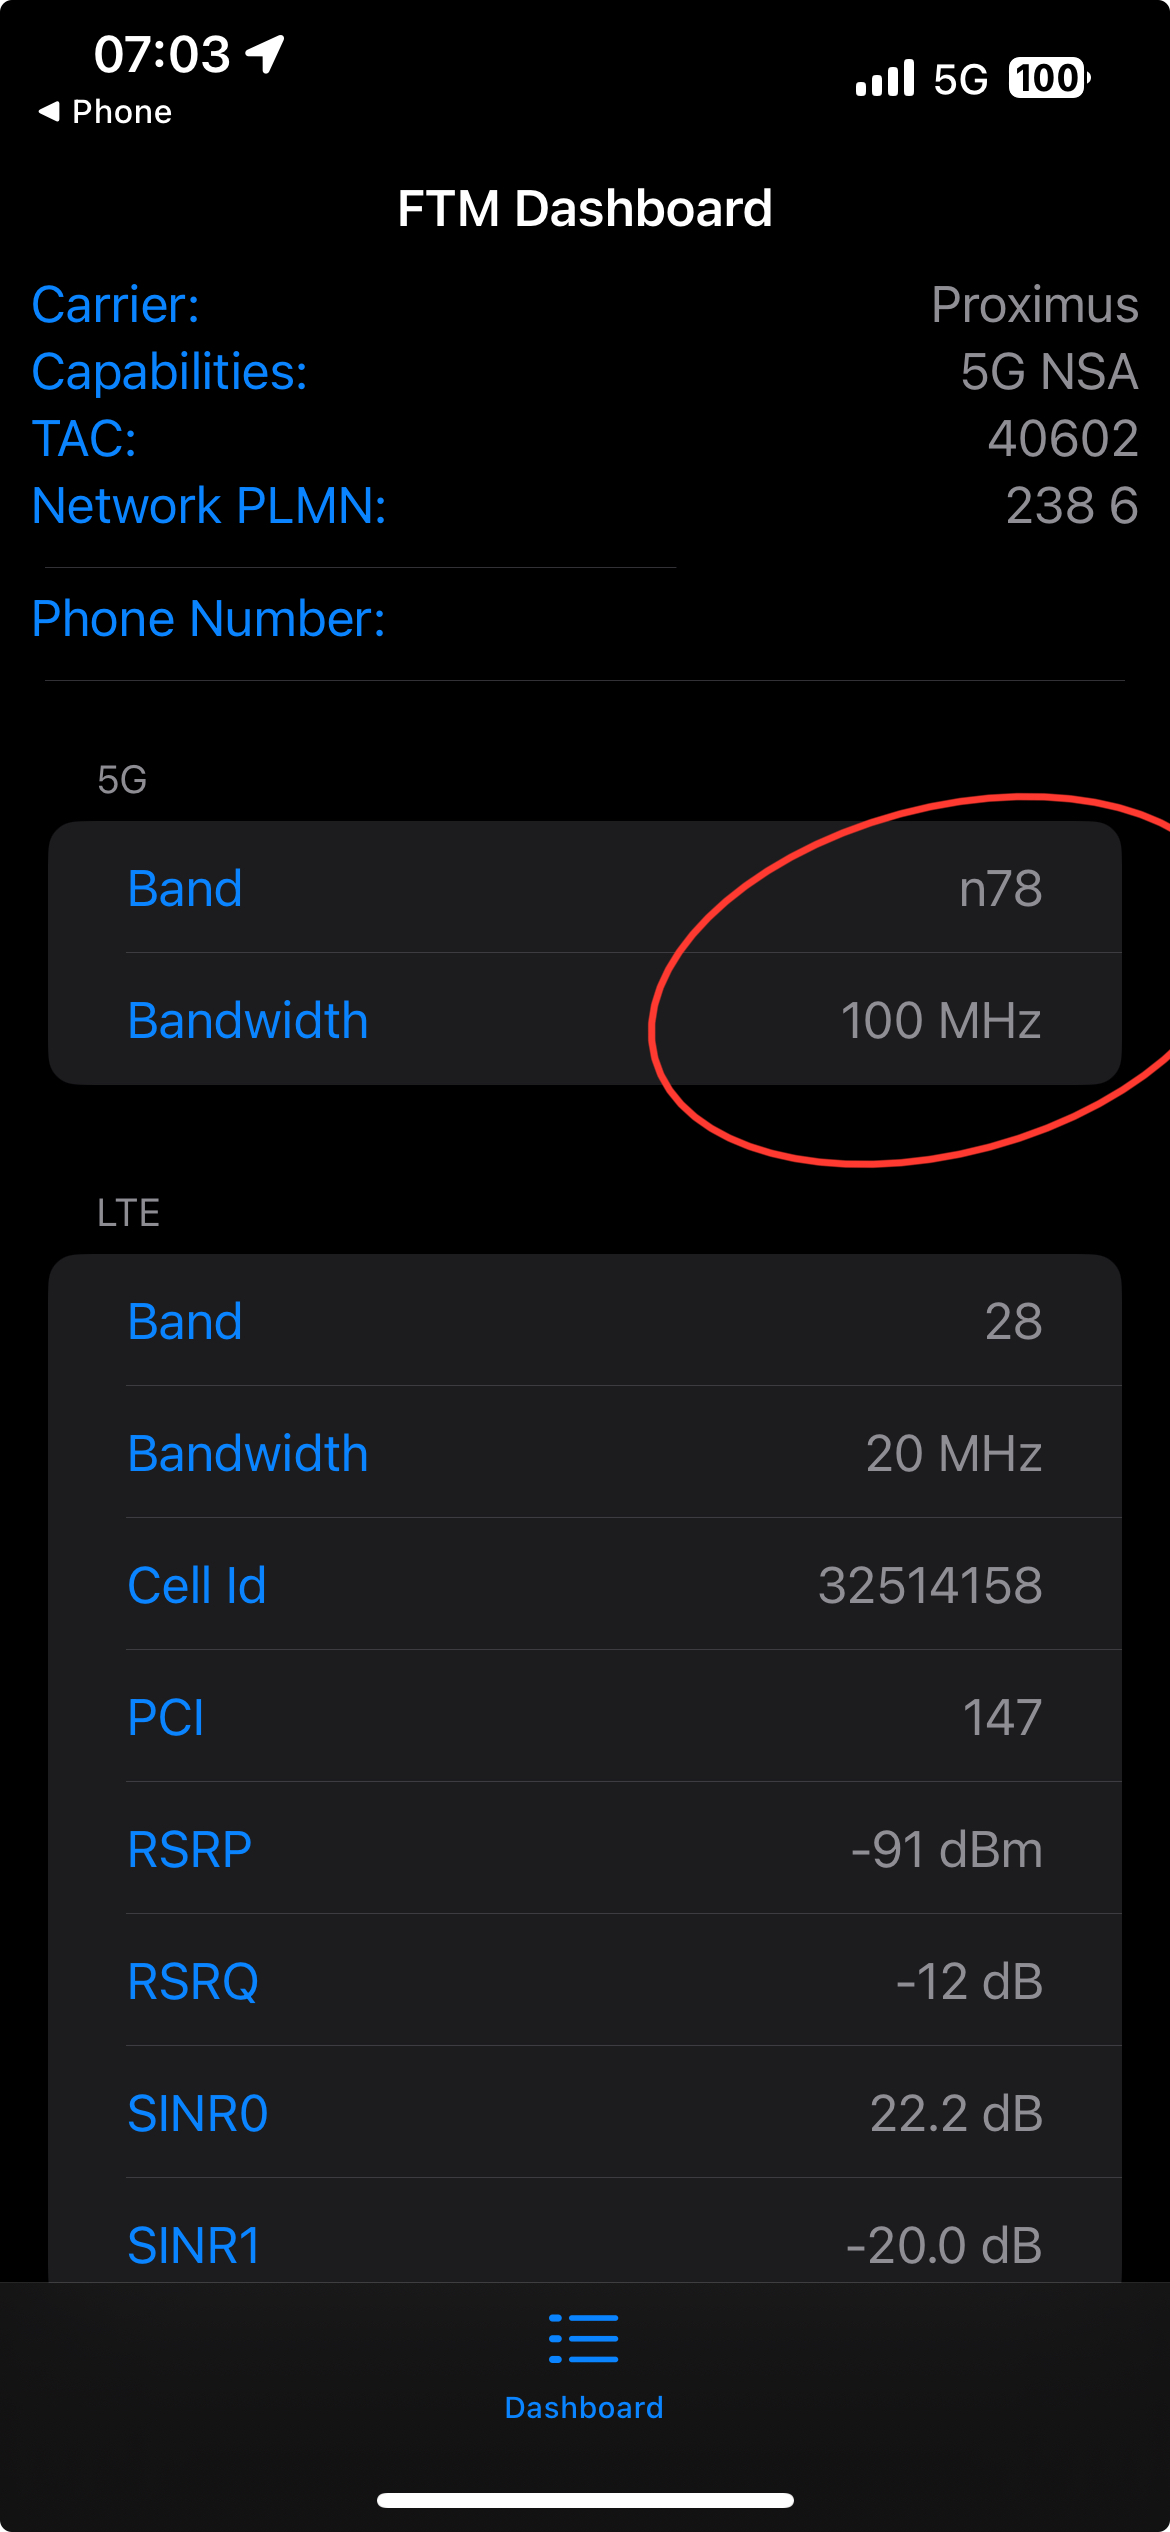The height and width of the screenshot is (2532, 1170).
Task: Tap the Network PLMN label
Action: (x=209, y=506)
